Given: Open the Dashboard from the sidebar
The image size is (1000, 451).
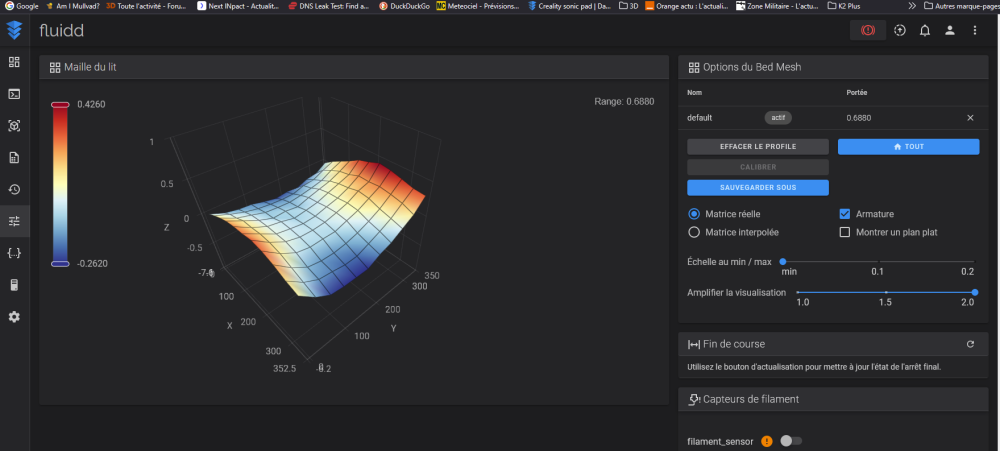Looking at the screenshot, I should click(x=14, y=62).
